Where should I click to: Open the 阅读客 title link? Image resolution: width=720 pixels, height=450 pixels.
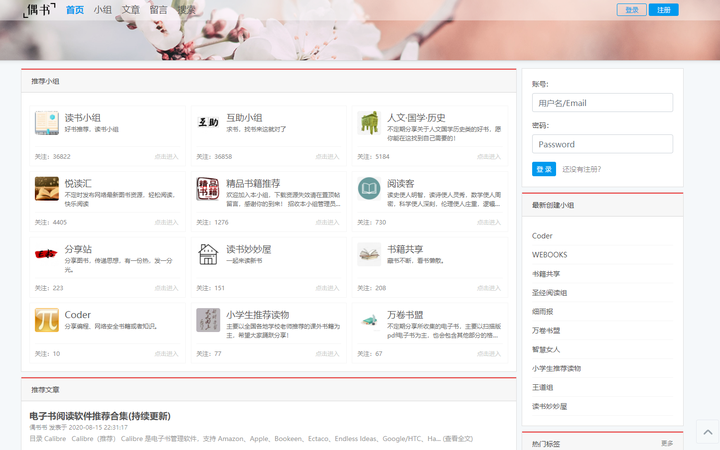pyautogui.click(x=401, y=184)
